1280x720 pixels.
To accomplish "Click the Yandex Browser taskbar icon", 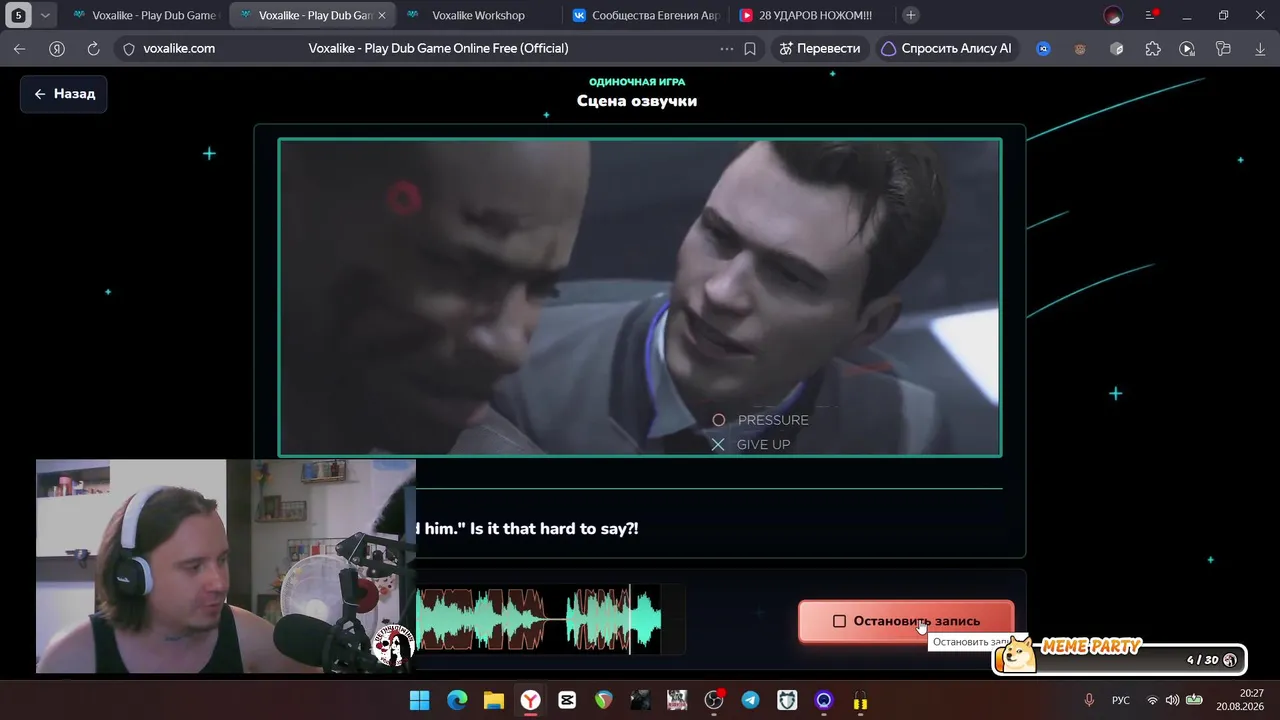I will (x=530, y=700).
